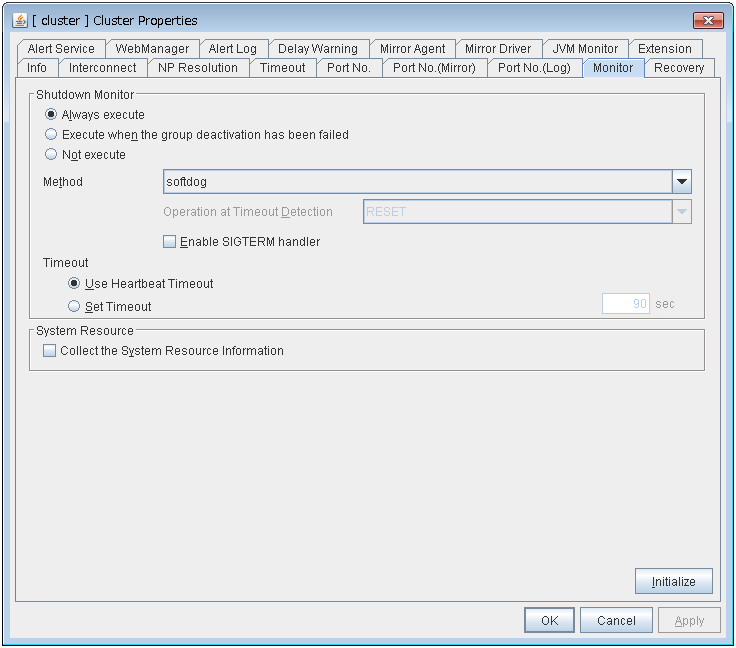Image resolution: width=736 pixels, height=648 pixels.
Task: Check Collect the System Resource Information
Action: 50,351
